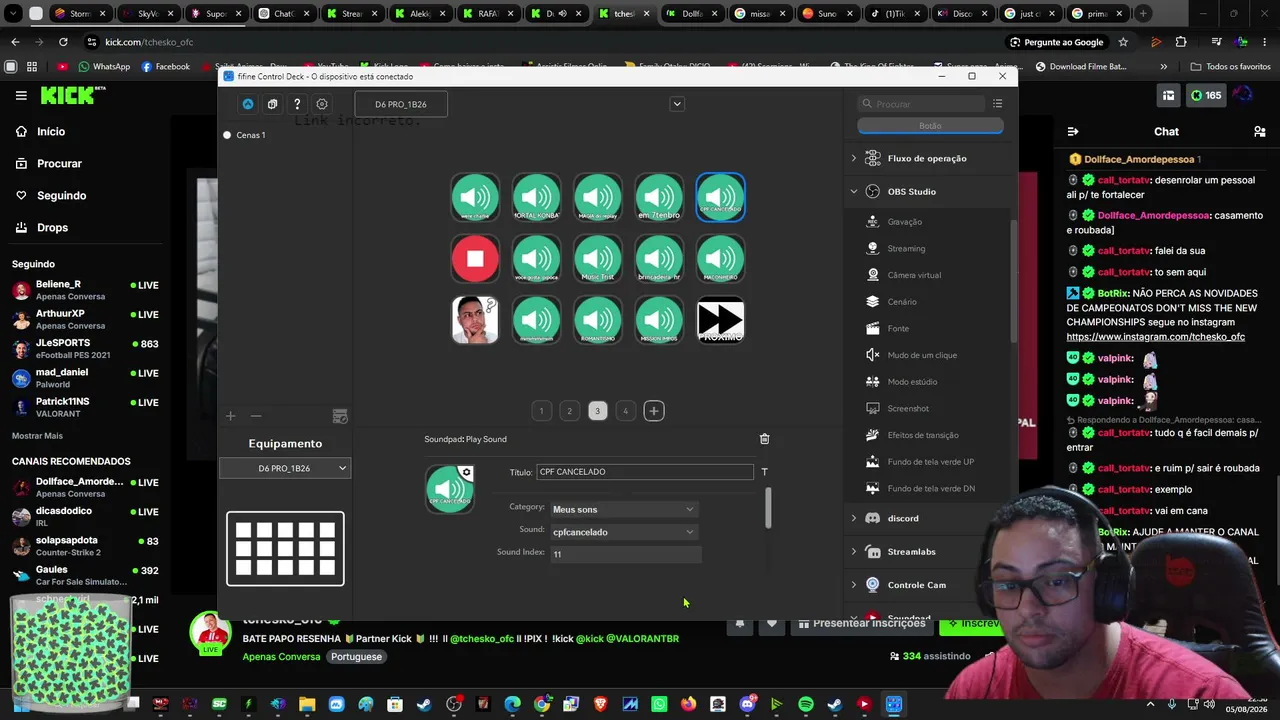Toggle OBS Câmera virtual action
Screen dimensions: 1280x720
[x=914, y=275]
